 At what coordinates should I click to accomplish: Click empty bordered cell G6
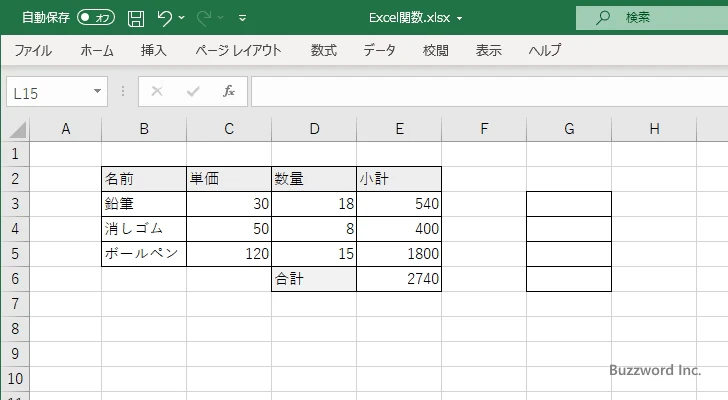tap(569, 279)
